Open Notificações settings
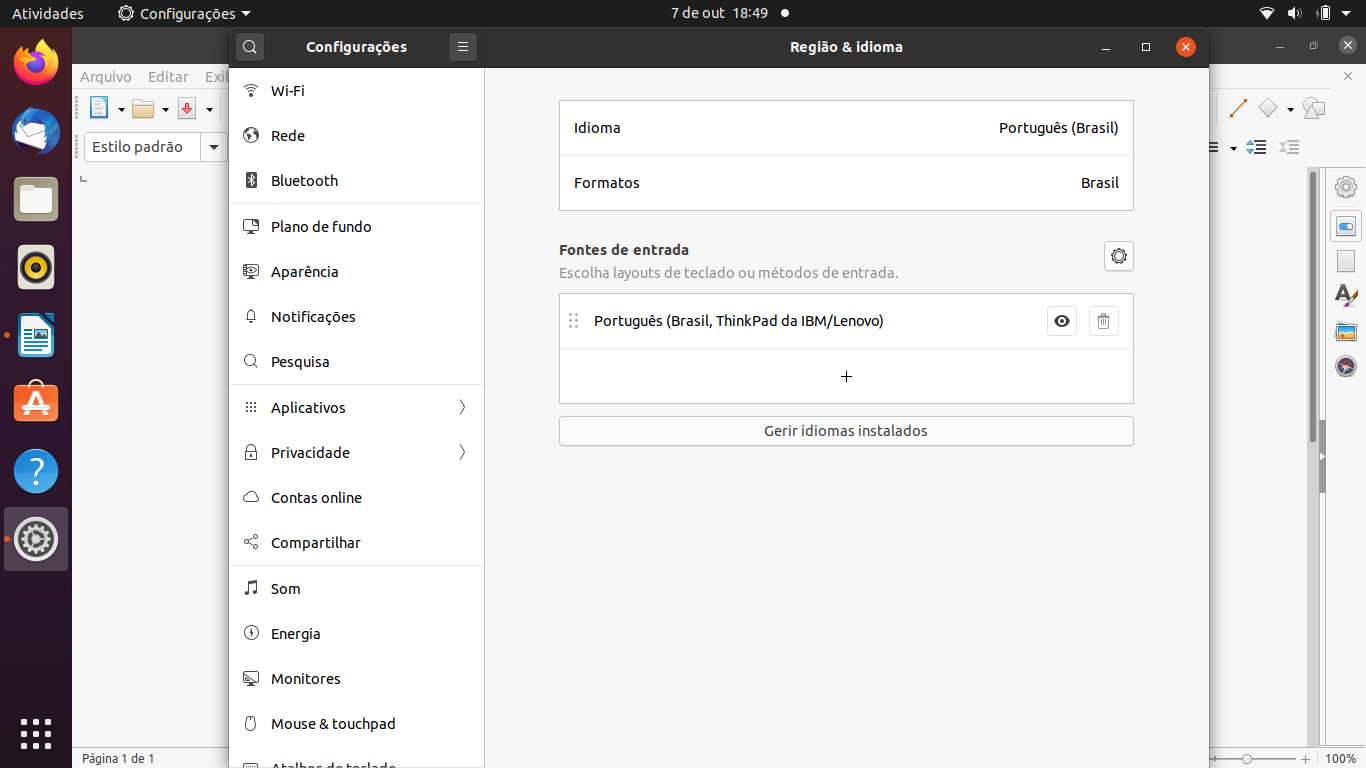1366x768 pixels. point(357,317)
